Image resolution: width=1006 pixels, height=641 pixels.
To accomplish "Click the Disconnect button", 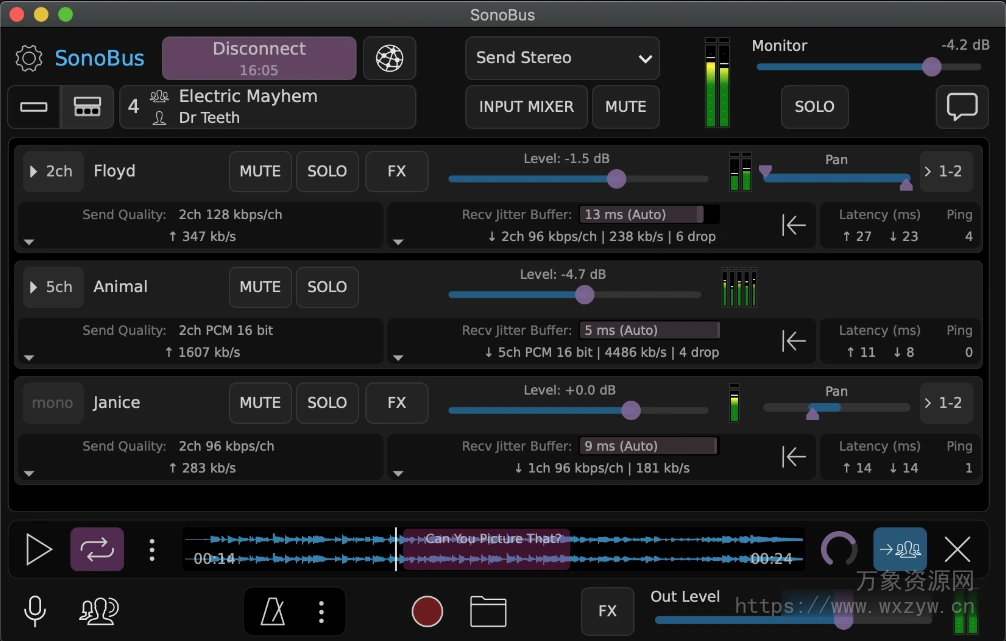I will point(258,58).
